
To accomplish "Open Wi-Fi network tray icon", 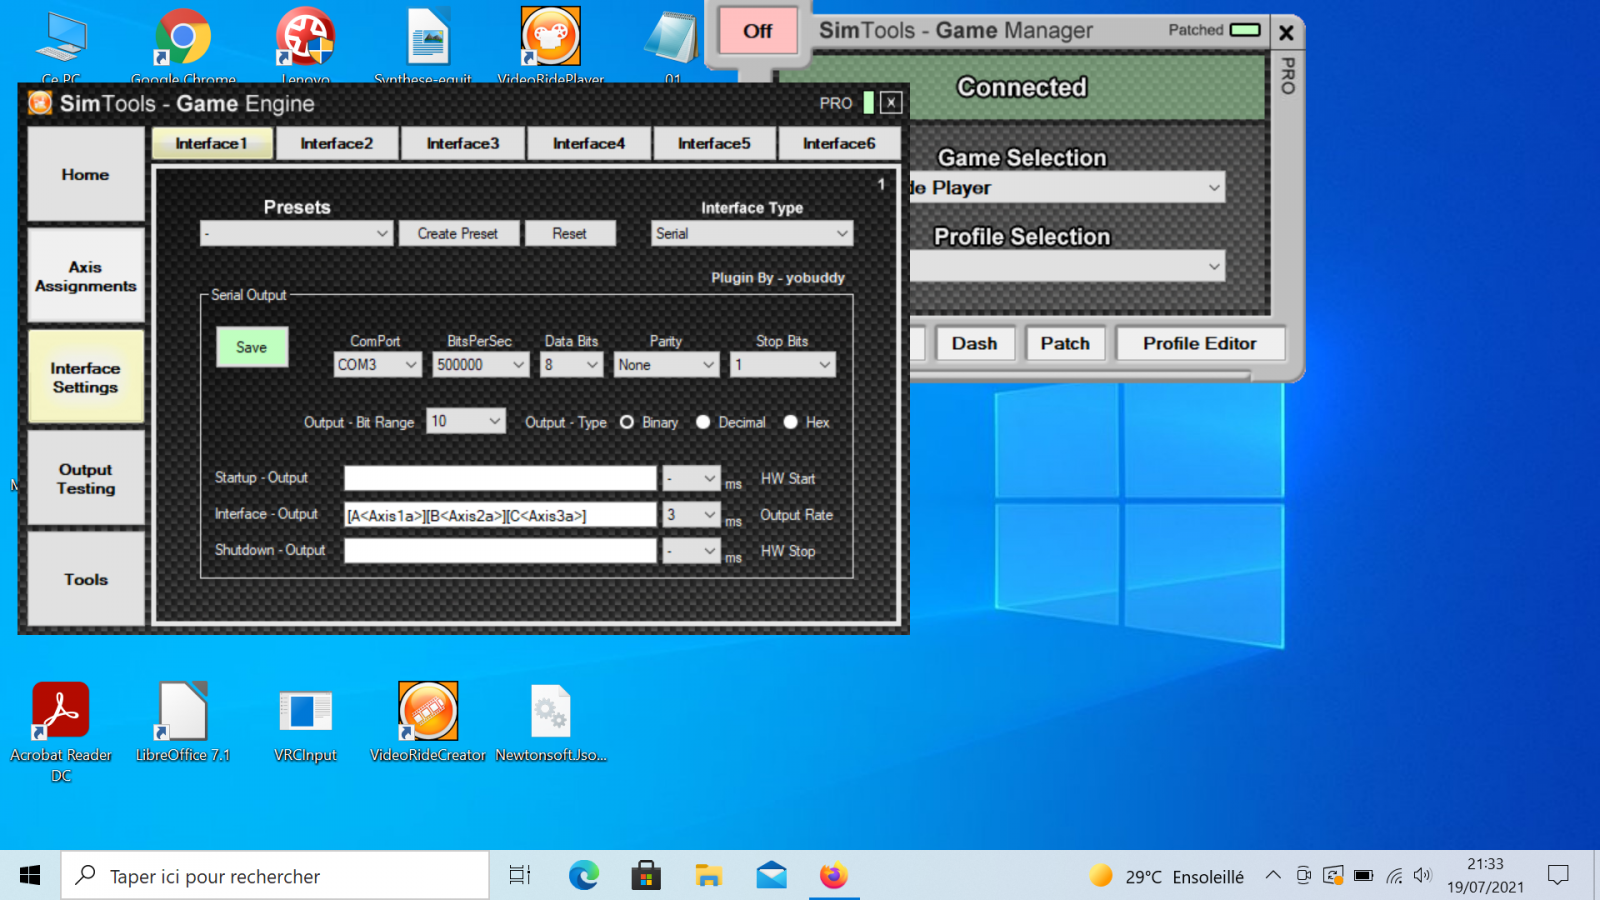I will 1394,876.
